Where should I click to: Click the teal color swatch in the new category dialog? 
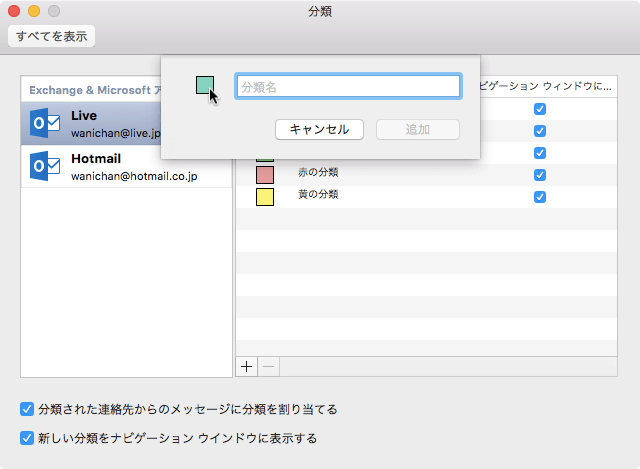(204, 85)
